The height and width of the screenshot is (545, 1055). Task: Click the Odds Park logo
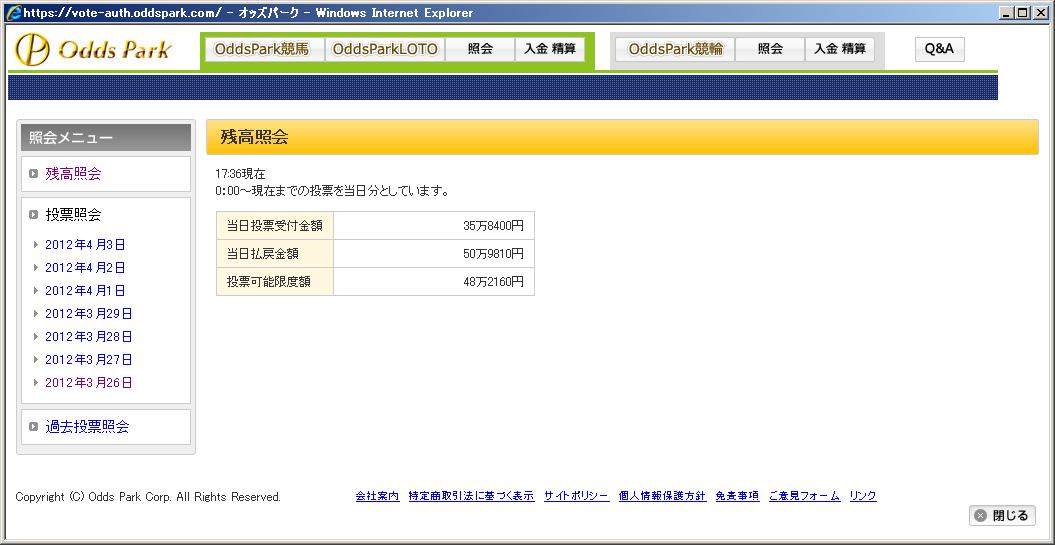point(94,50)
